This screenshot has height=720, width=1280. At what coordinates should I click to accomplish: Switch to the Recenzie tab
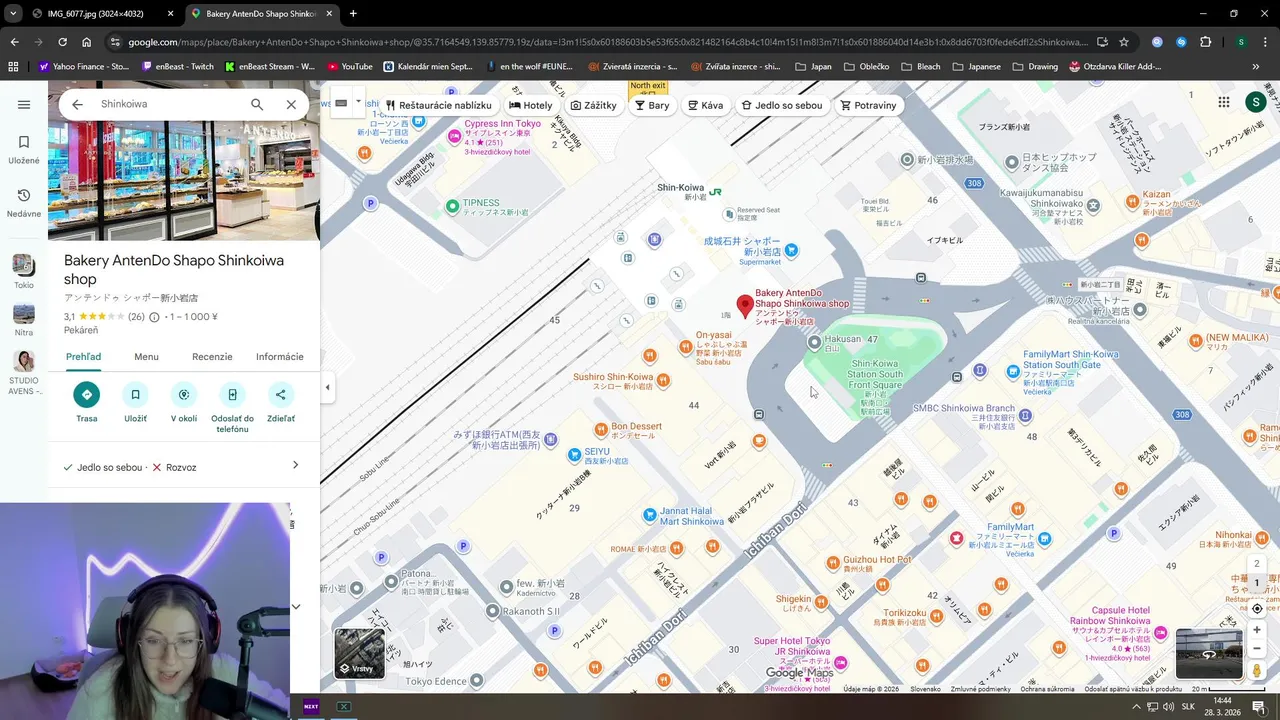point(212,357)
